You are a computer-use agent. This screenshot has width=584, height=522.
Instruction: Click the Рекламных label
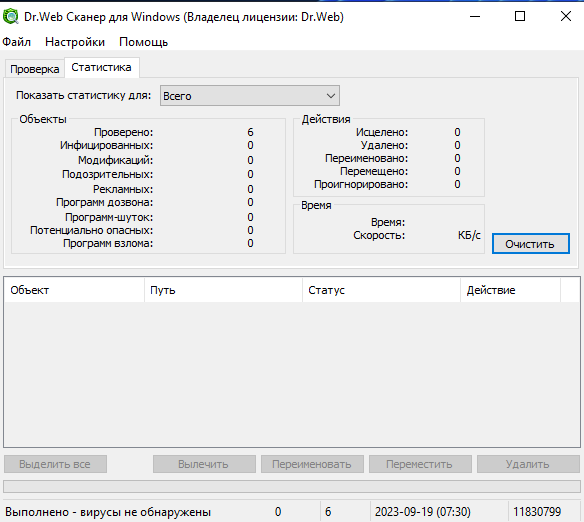(x=123, y=189)
